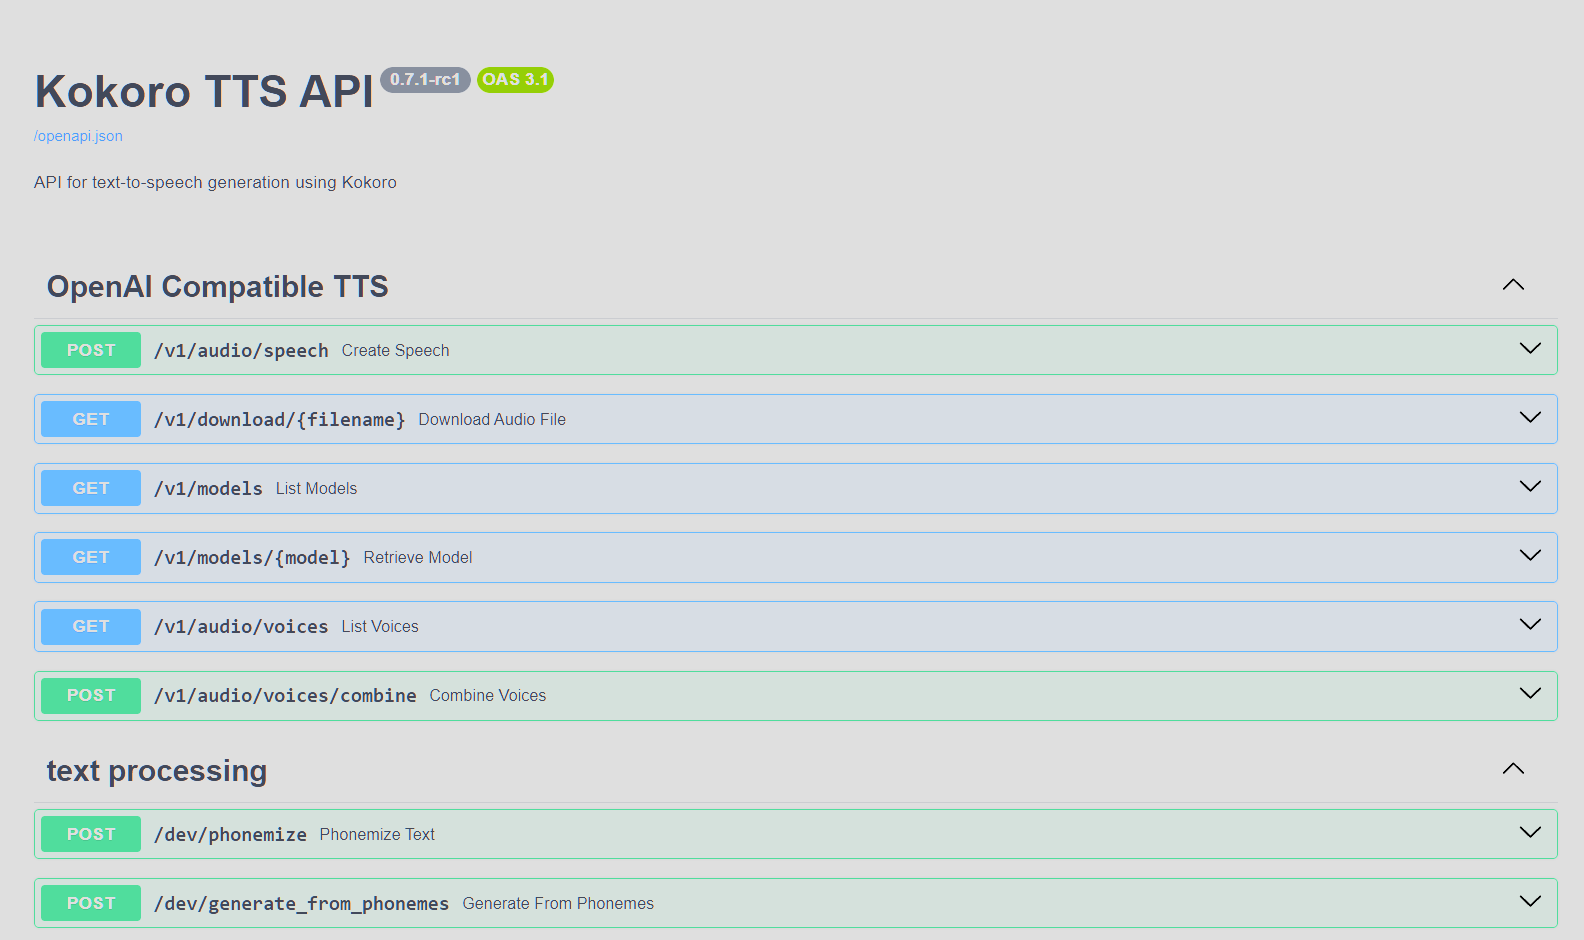The image size is (1584, 940).
Task: Click GET badge for /v1/models/{model}
Action: point(91,557)
